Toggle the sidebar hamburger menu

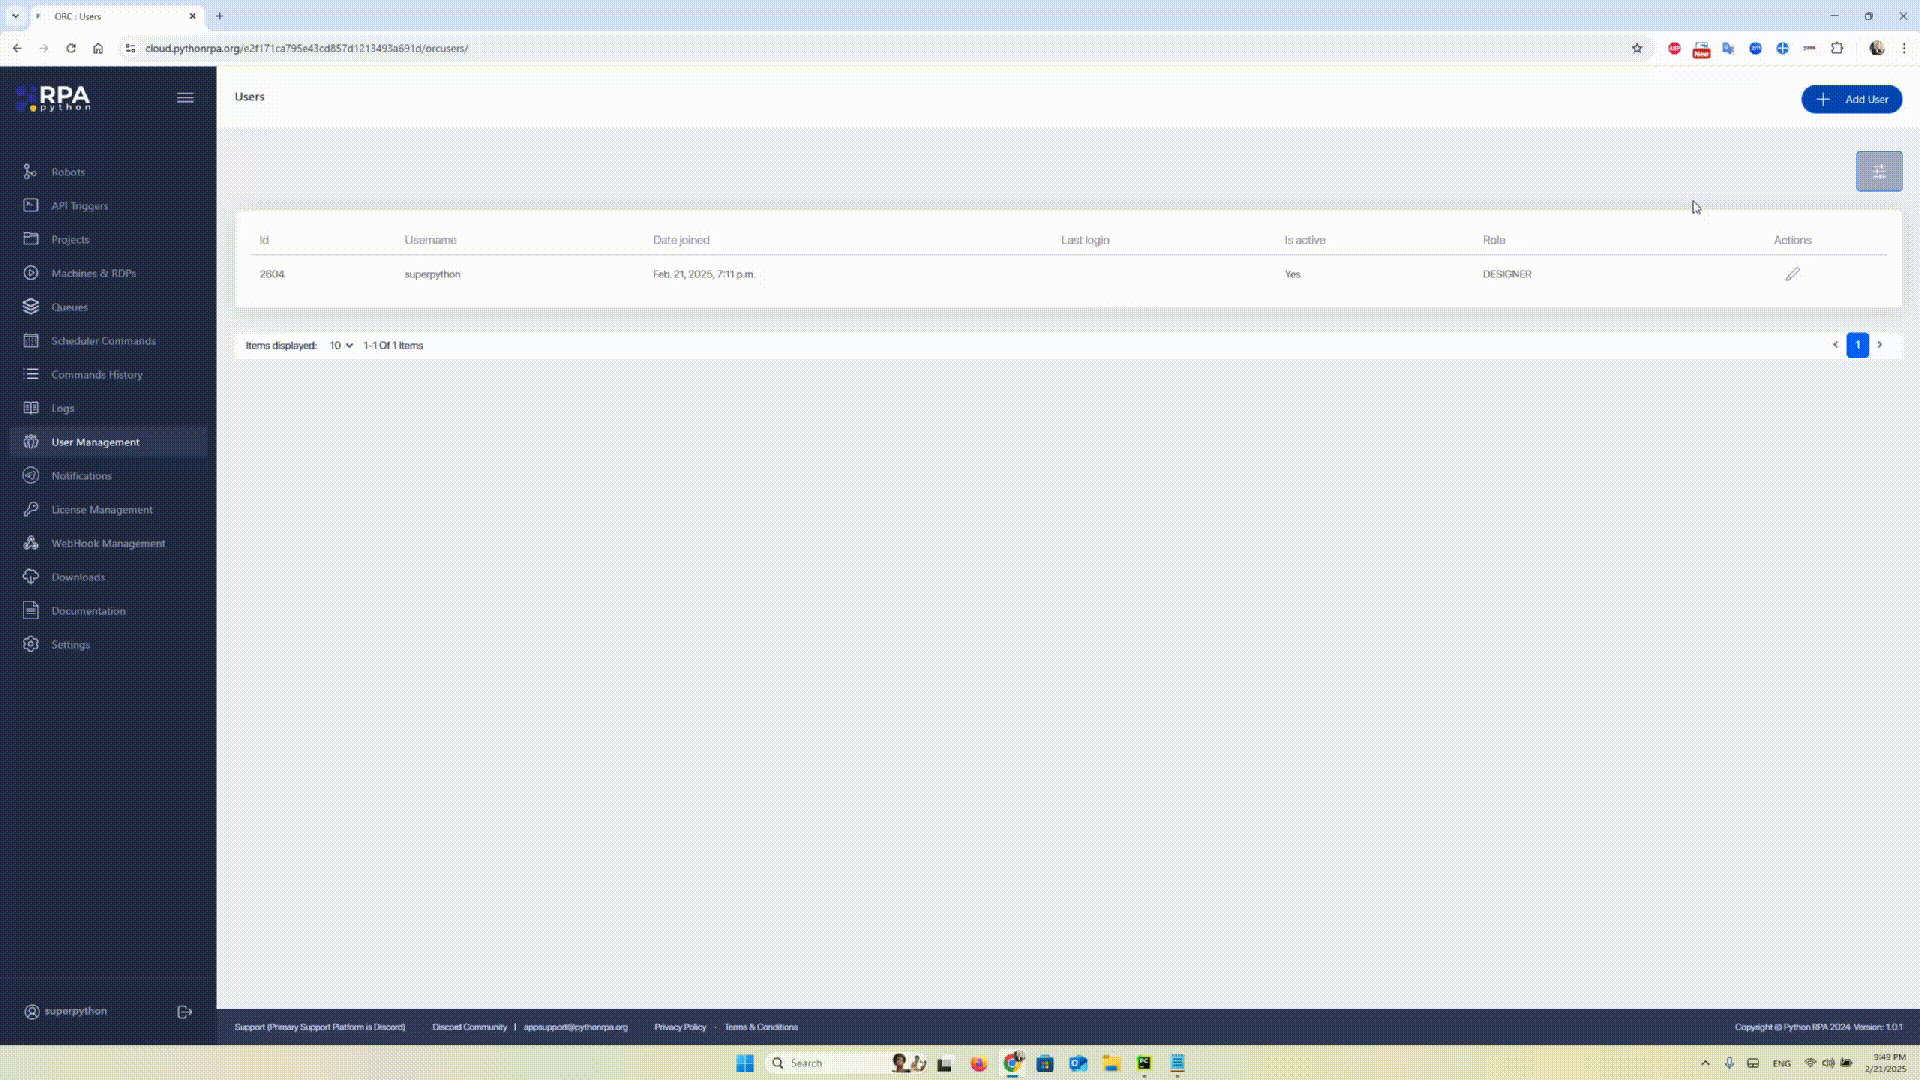point(185,98)
